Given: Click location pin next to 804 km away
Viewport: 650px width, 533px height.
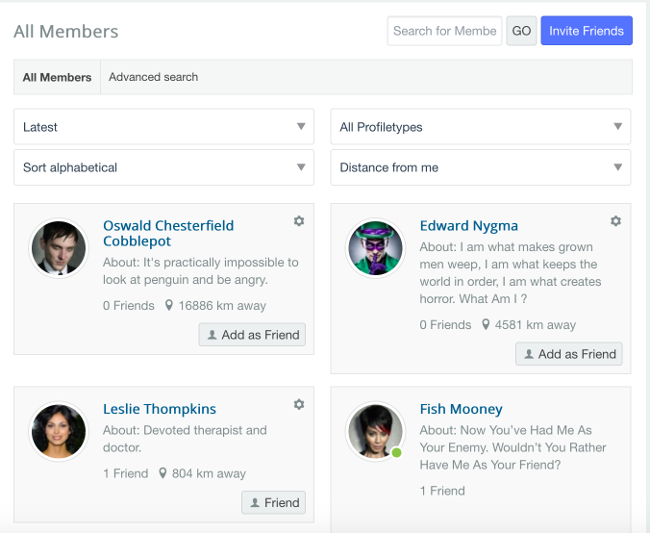Looking at the screenshot, I should point(162,473).
